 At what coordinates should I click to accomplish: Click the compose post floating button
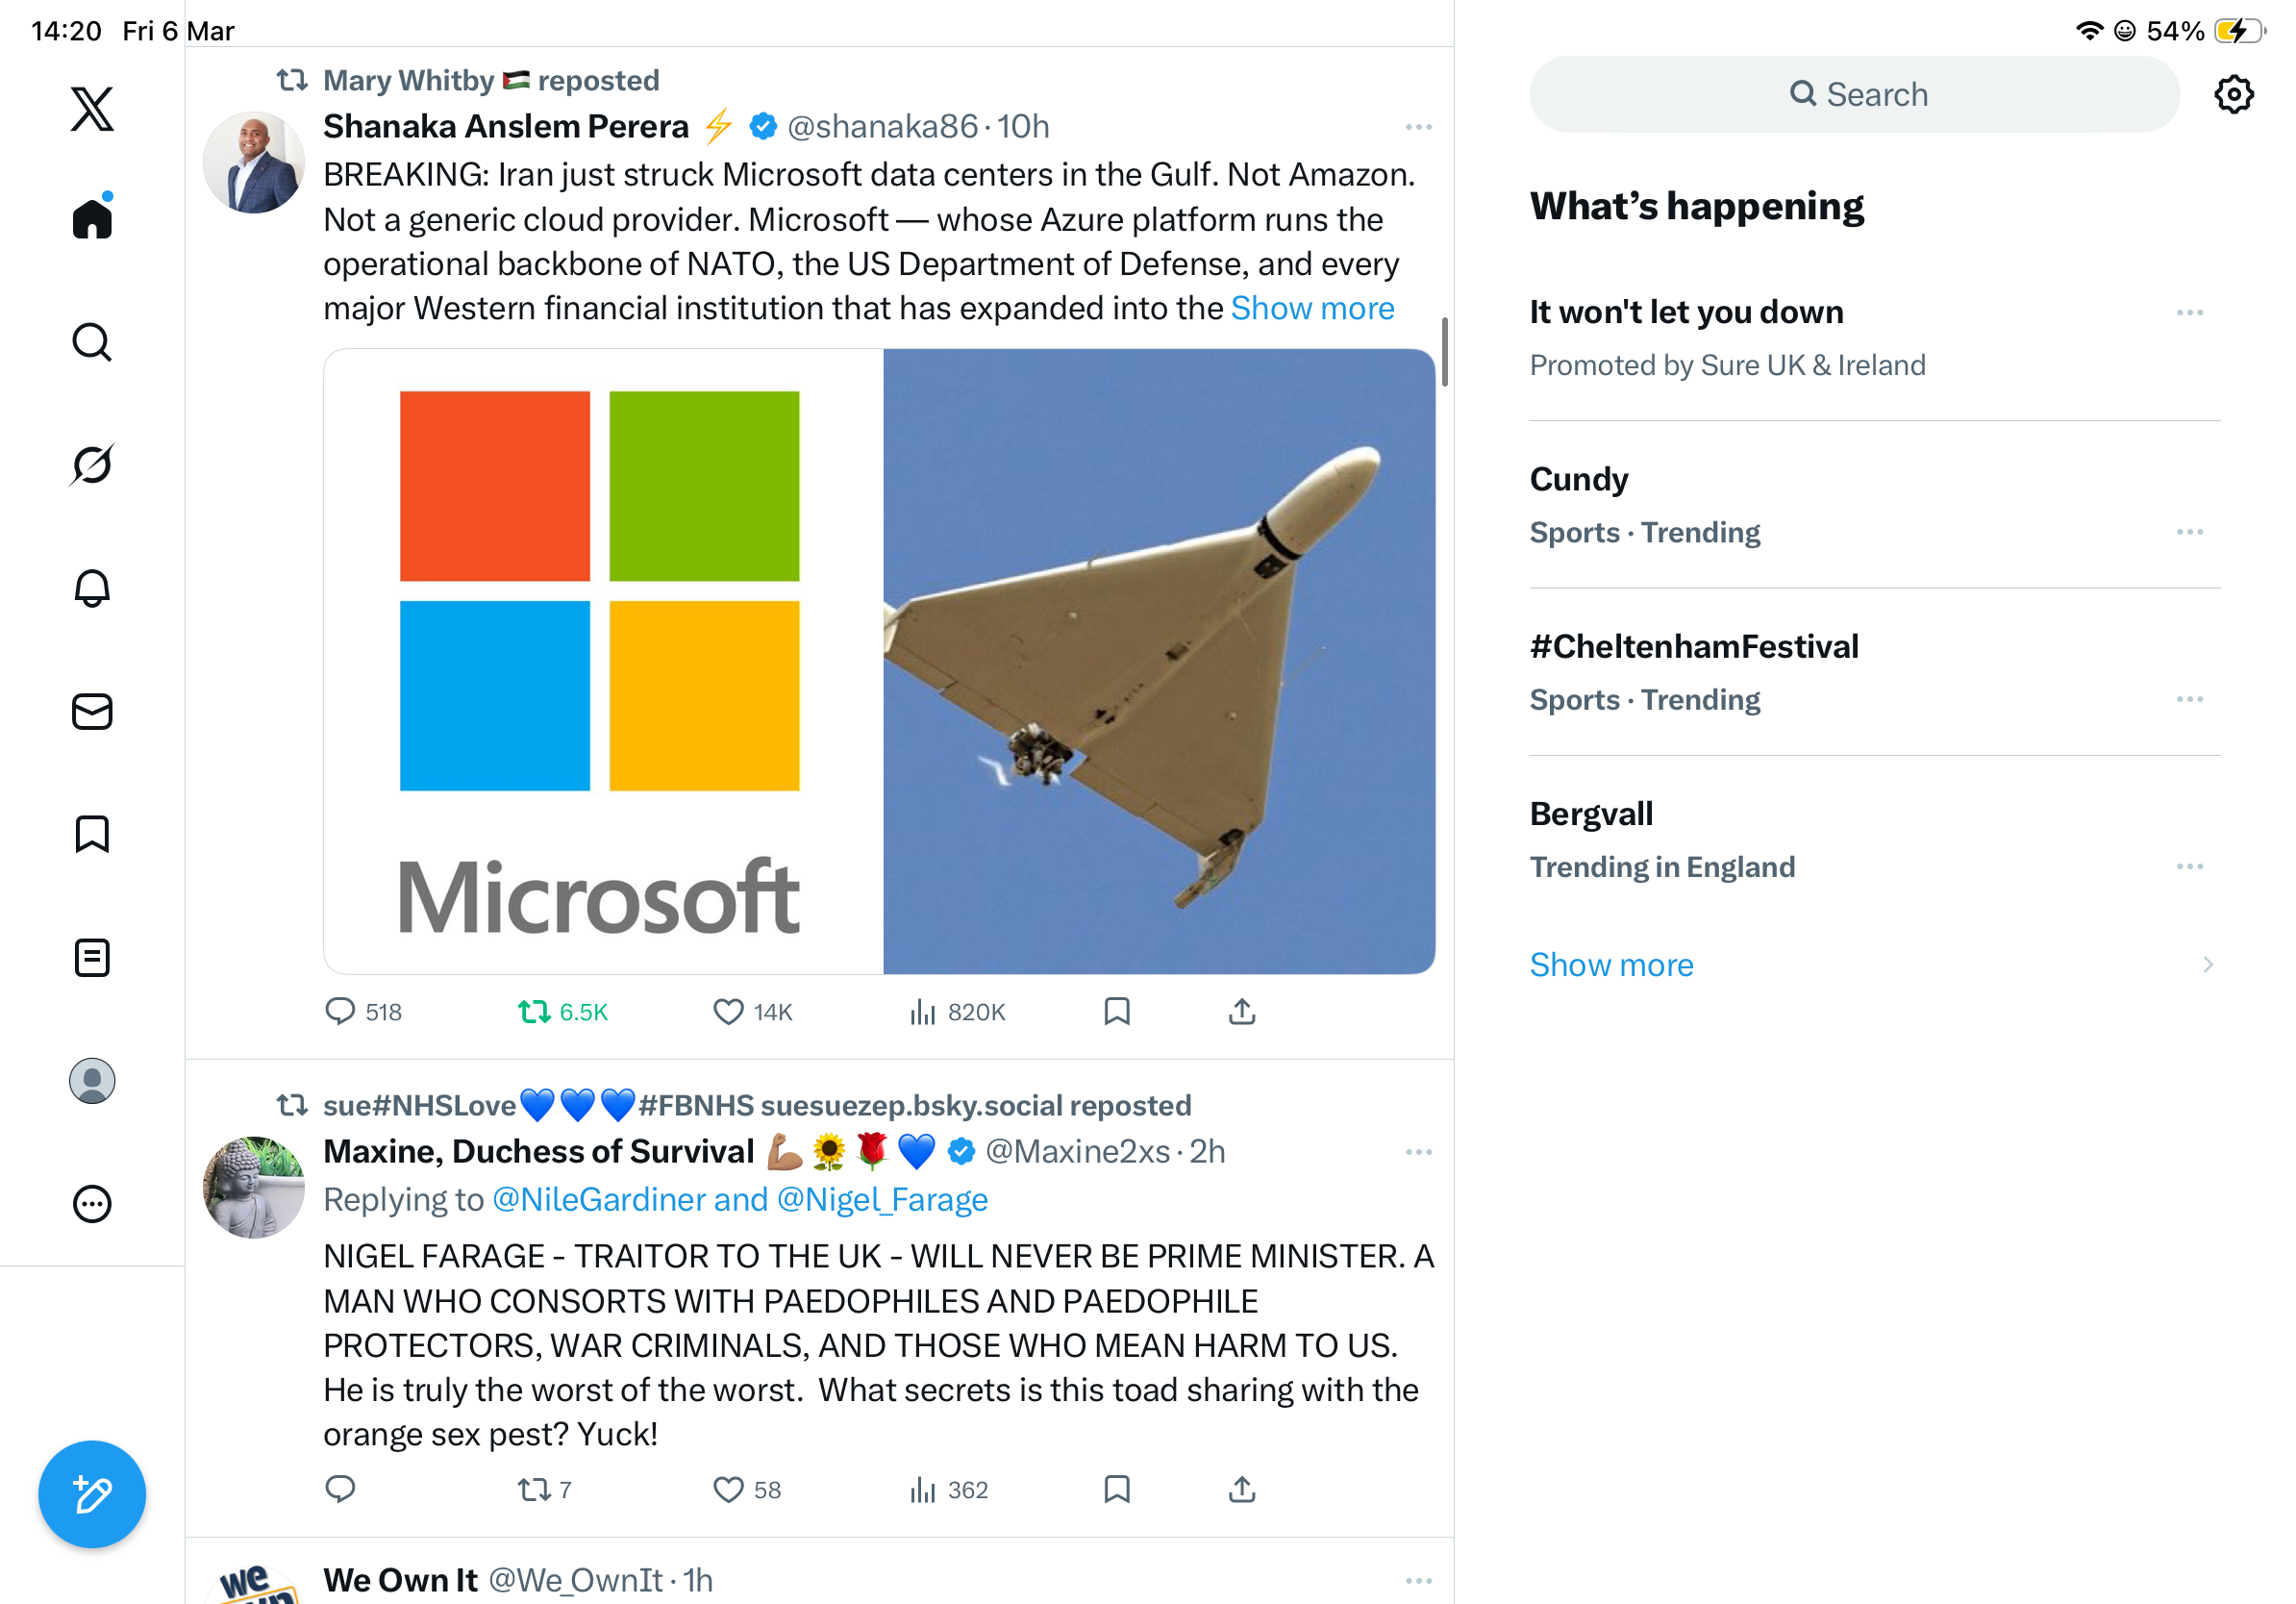click(92, 1494)
